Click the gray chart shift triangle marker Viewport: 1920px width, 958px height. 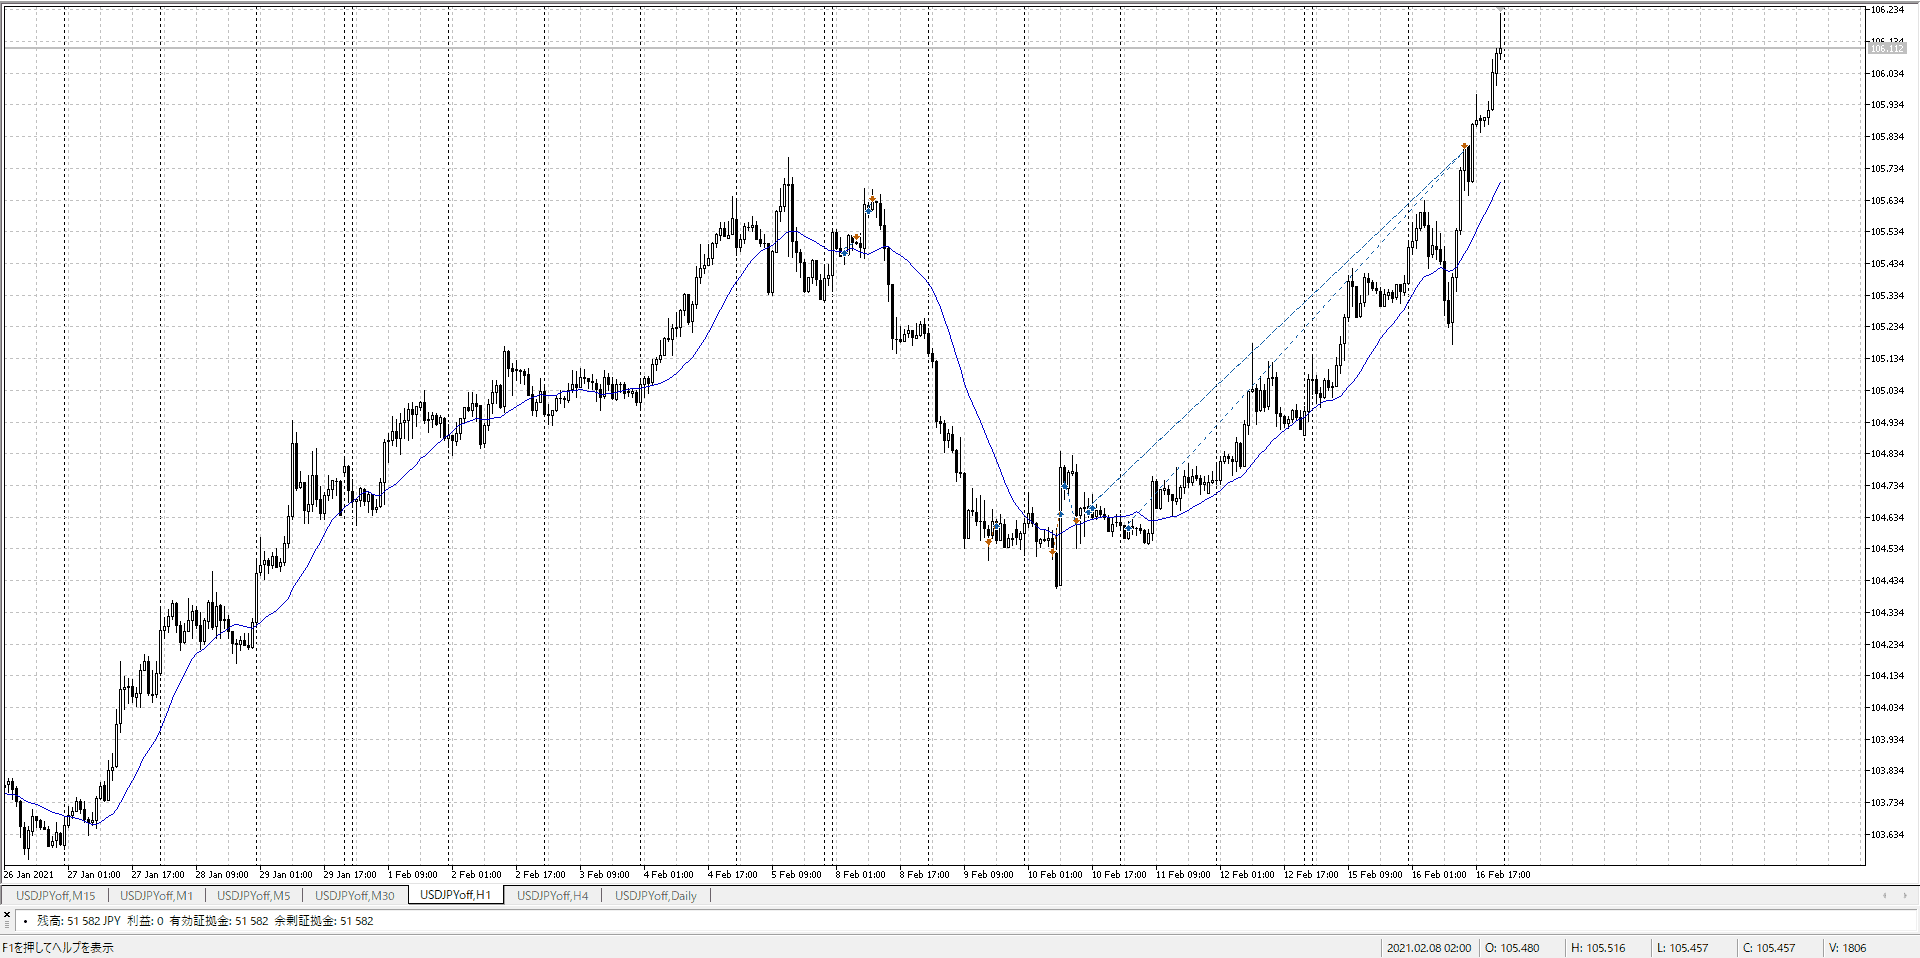(1501, 9)
